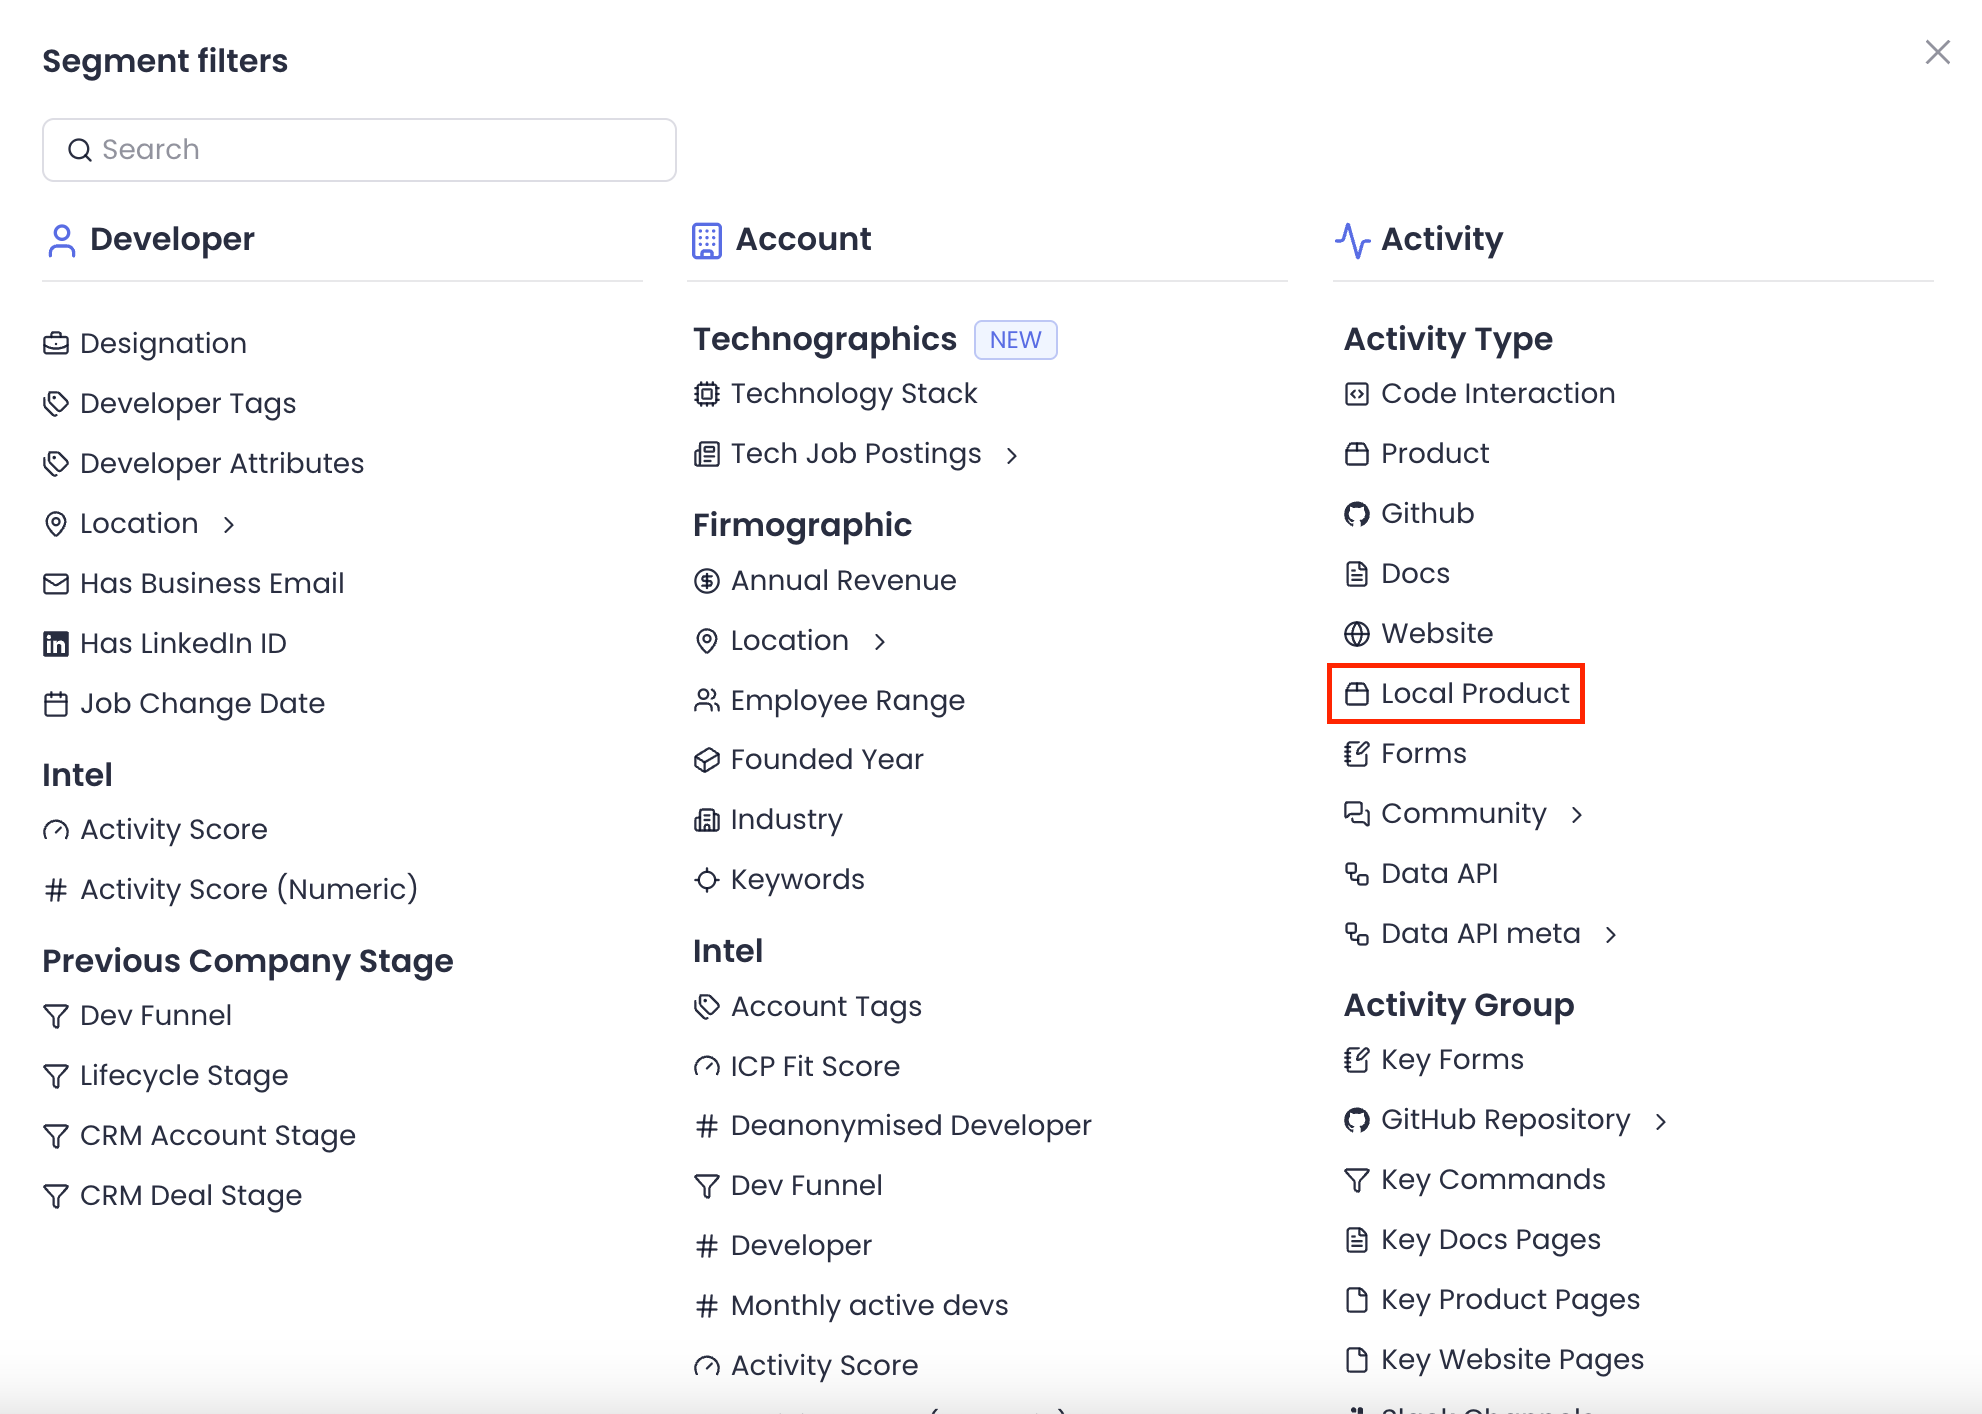Expand Tech Job Postings chevron
Viewport: 1982px width, 1414px height.
[x=1012, y=455]
